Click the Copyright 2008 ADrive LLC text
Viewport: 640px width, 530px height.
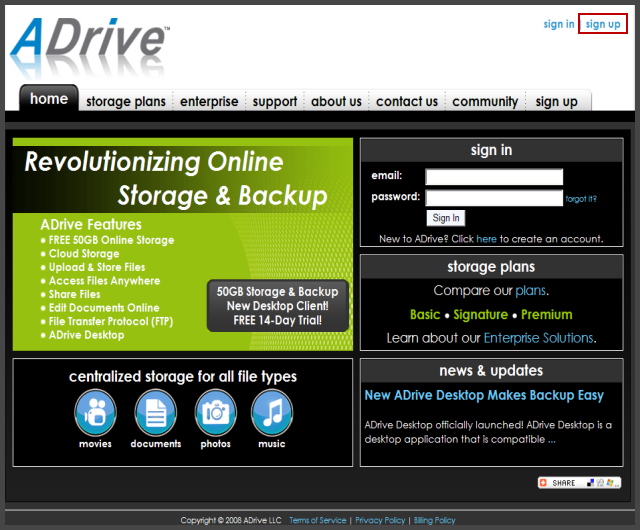pos(231,520)
